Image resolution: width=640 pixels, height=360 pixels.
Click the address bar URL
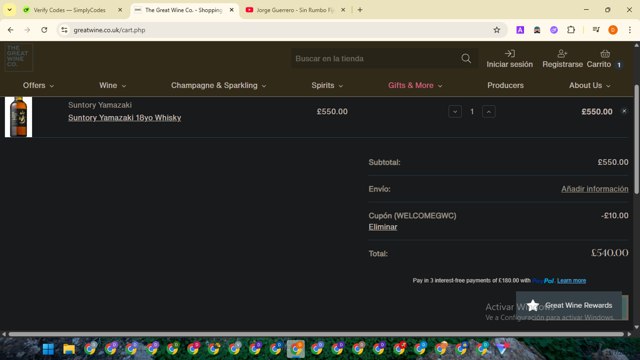point(109,30)
